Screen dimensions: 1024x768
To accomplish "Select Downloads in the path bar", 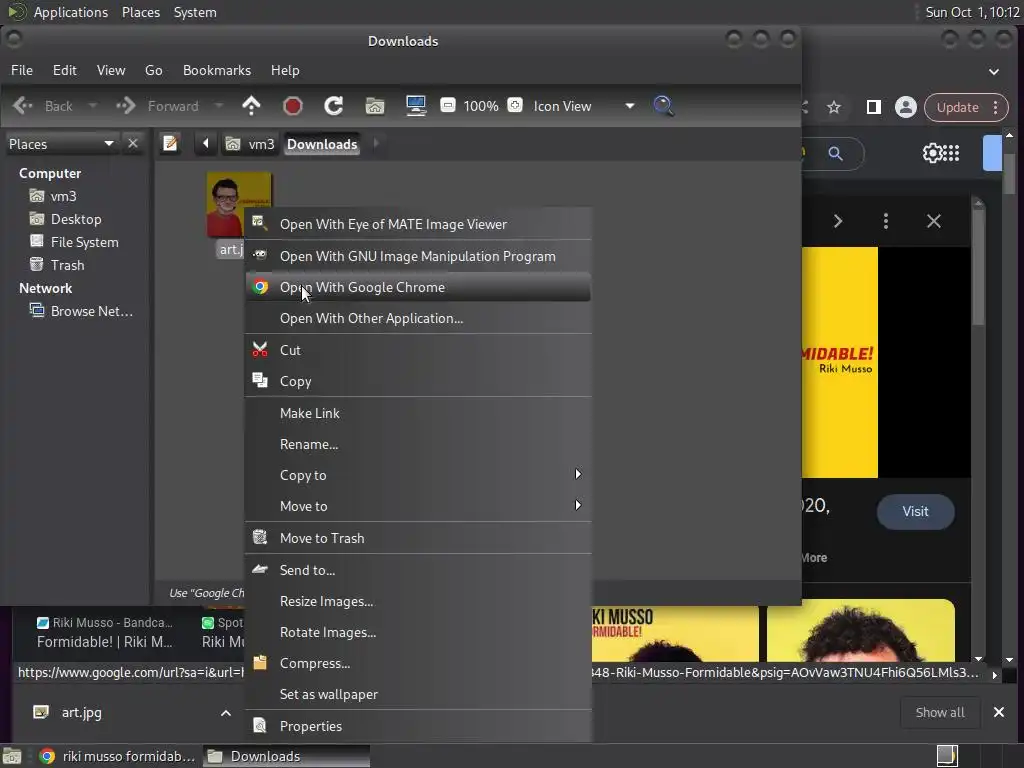I will click(322, 144).
